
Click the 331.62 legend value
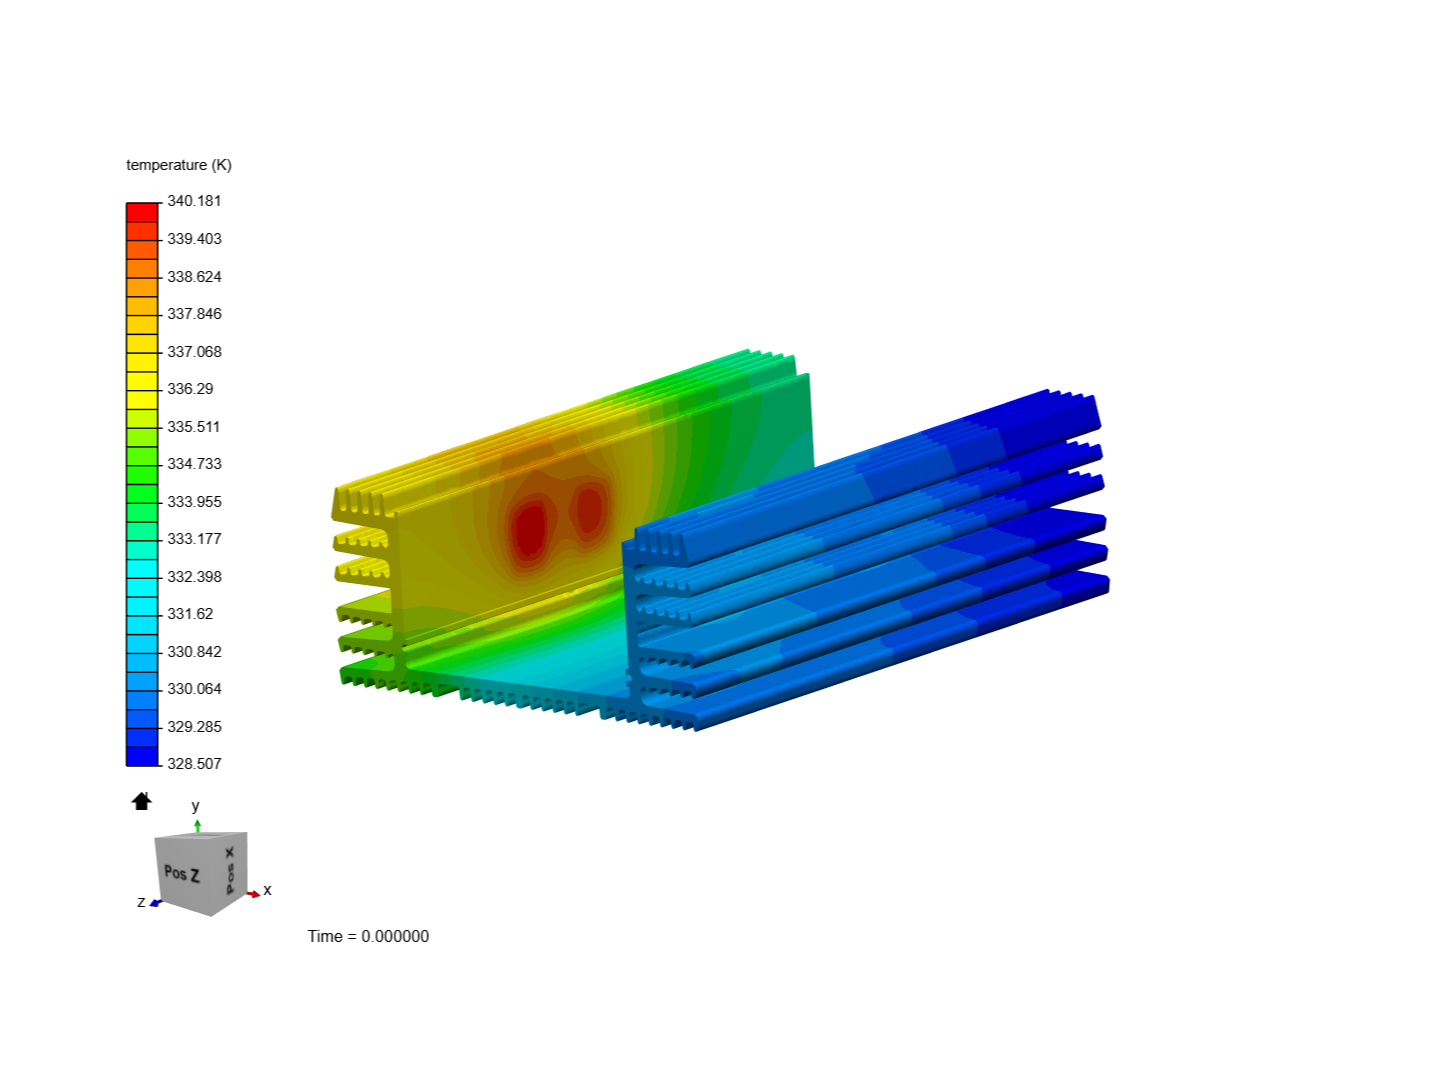click(x=190, y=614)
